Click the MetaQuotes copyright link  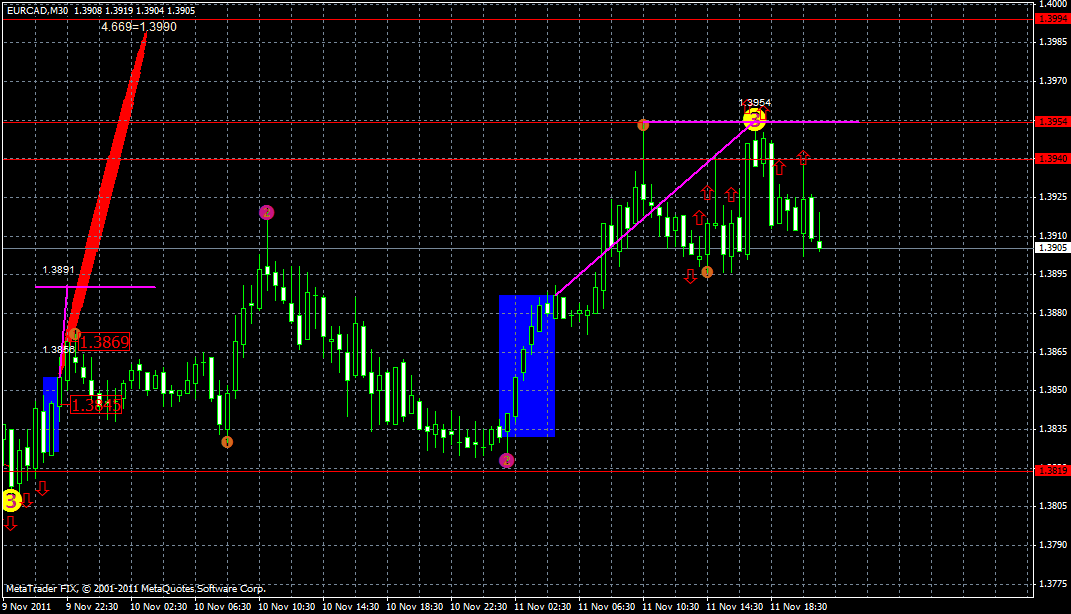tap(135, 589)
